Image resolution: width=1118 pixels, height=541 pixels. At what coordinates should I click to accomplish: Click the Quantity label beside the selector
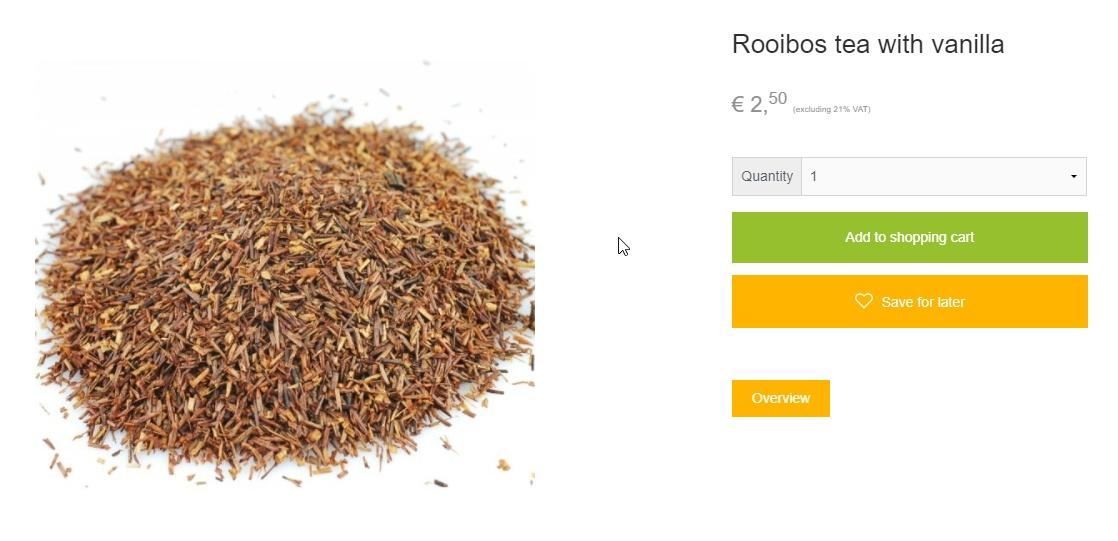click(766, 177)
